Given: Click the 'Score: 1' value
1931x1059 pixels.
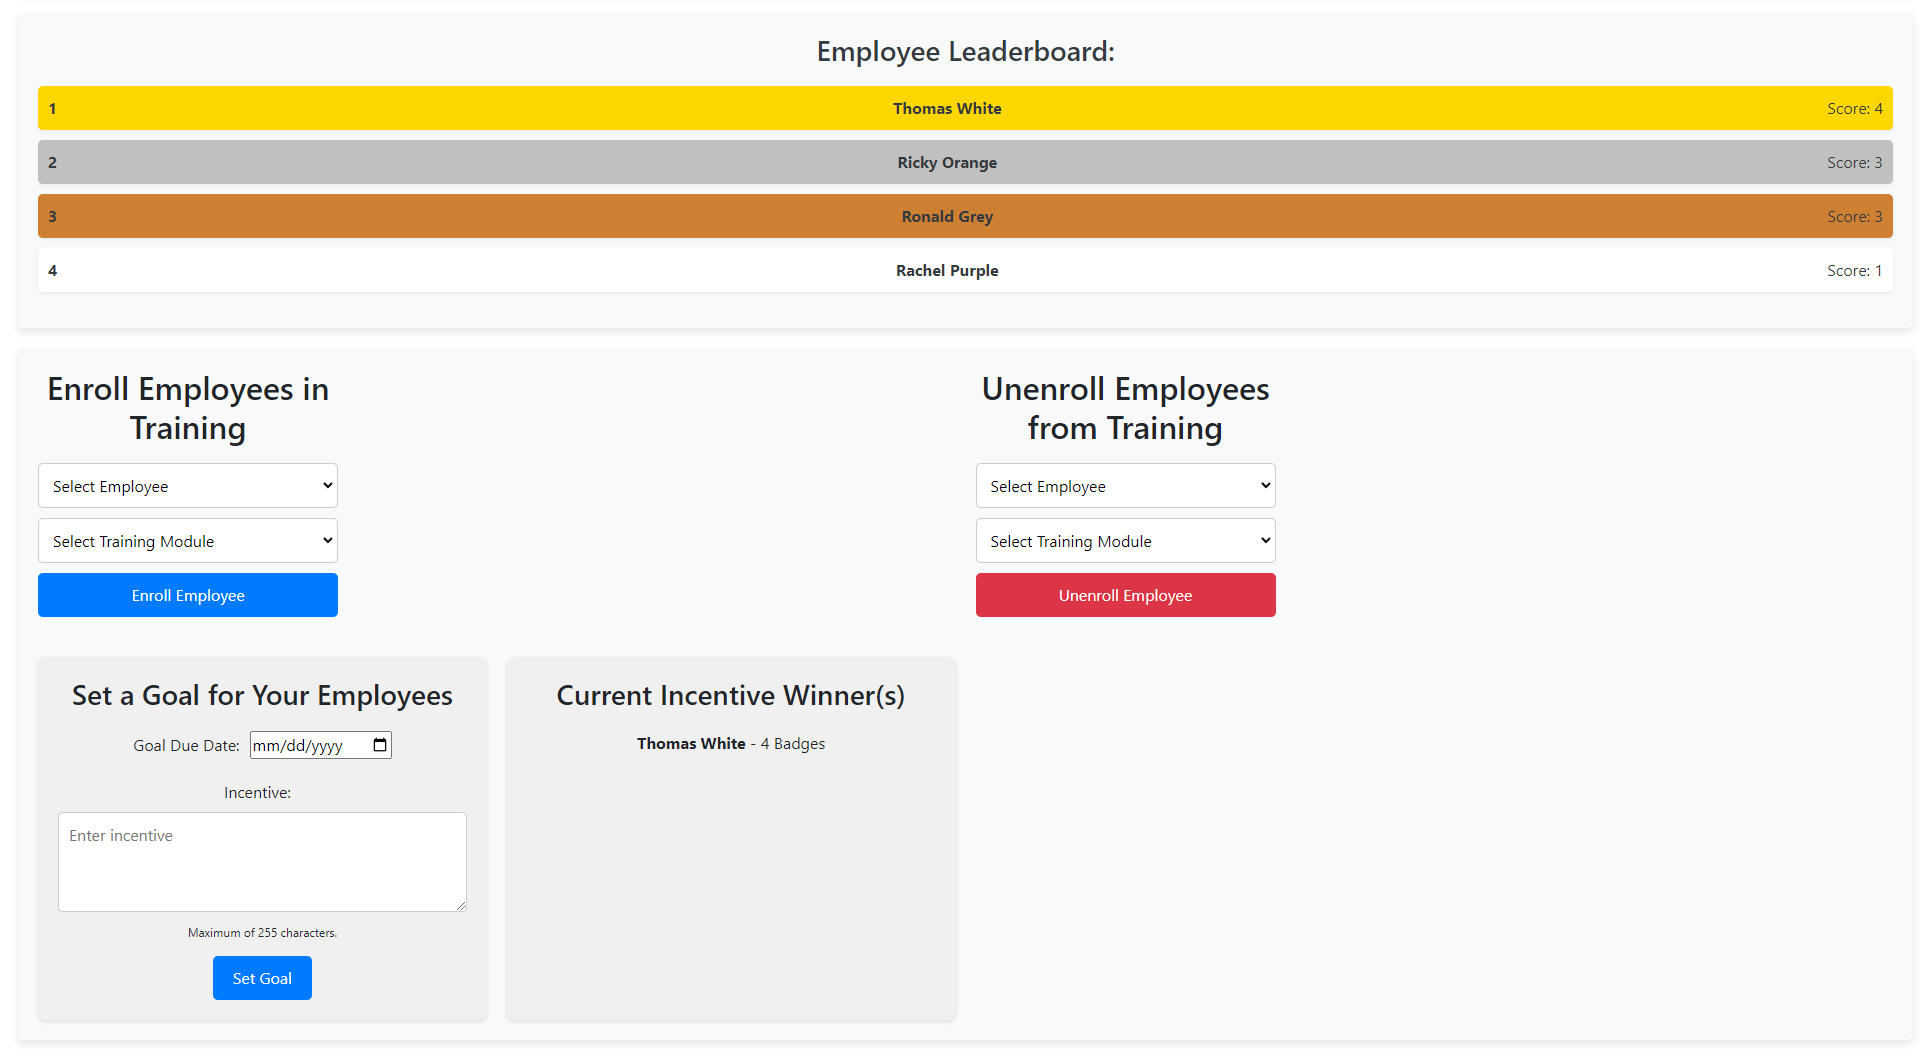Looking at the screenshot, I should tap(1855, 270).
